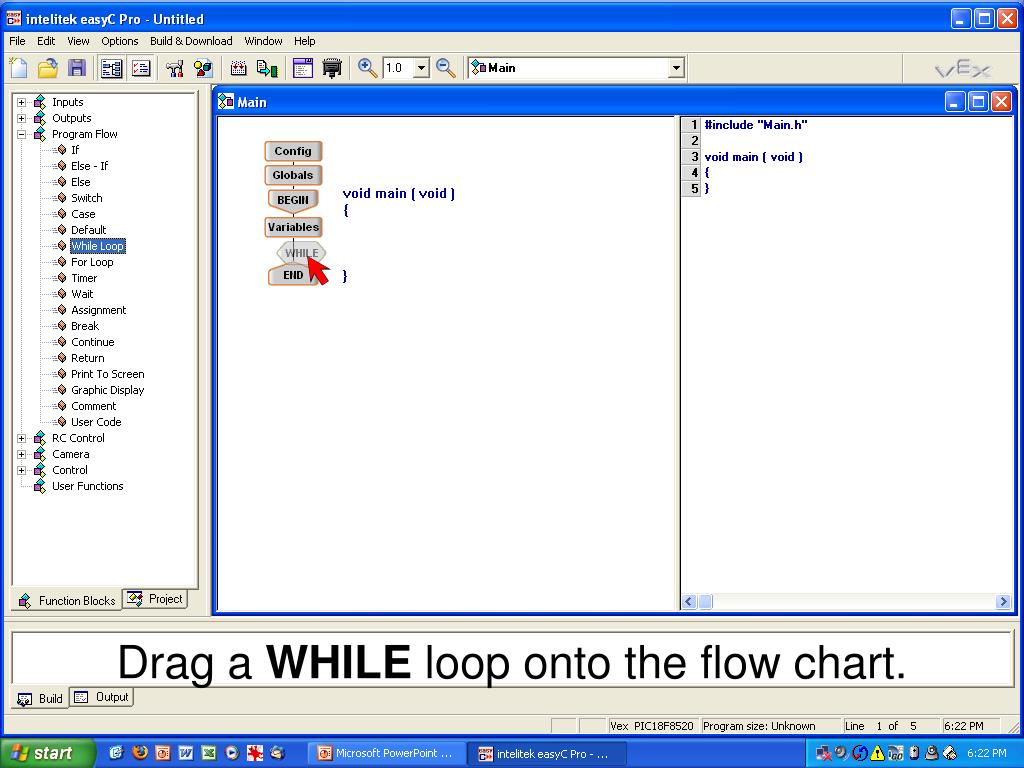This screenshot has height=768, width=1024.
Task: Select the Wait block item
Action: tap(82, 294)
